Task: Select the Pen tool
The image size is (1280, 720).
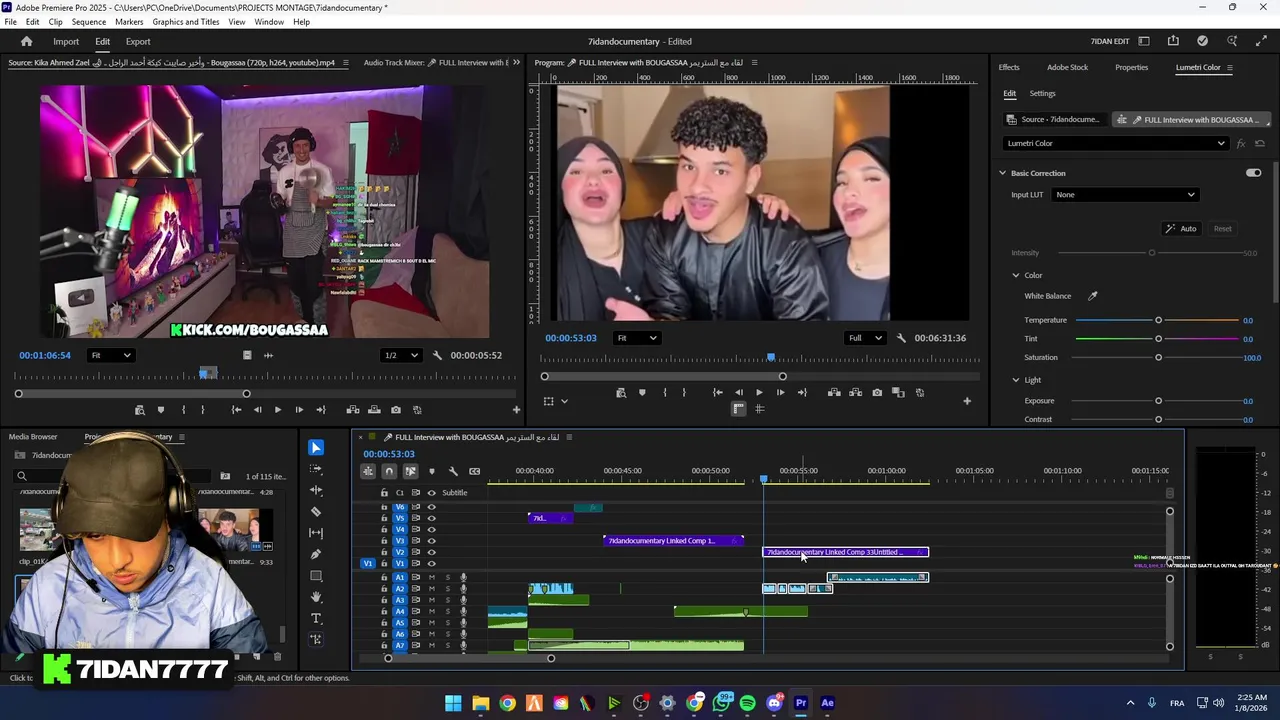Action: (316, 554)
